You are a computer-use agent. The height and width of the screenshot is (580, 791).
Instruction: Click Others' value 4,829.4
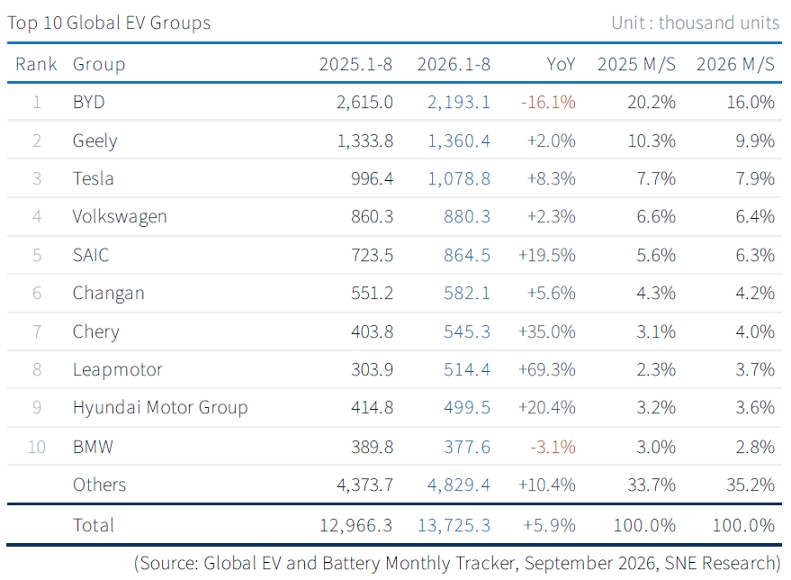coord(459,485)
